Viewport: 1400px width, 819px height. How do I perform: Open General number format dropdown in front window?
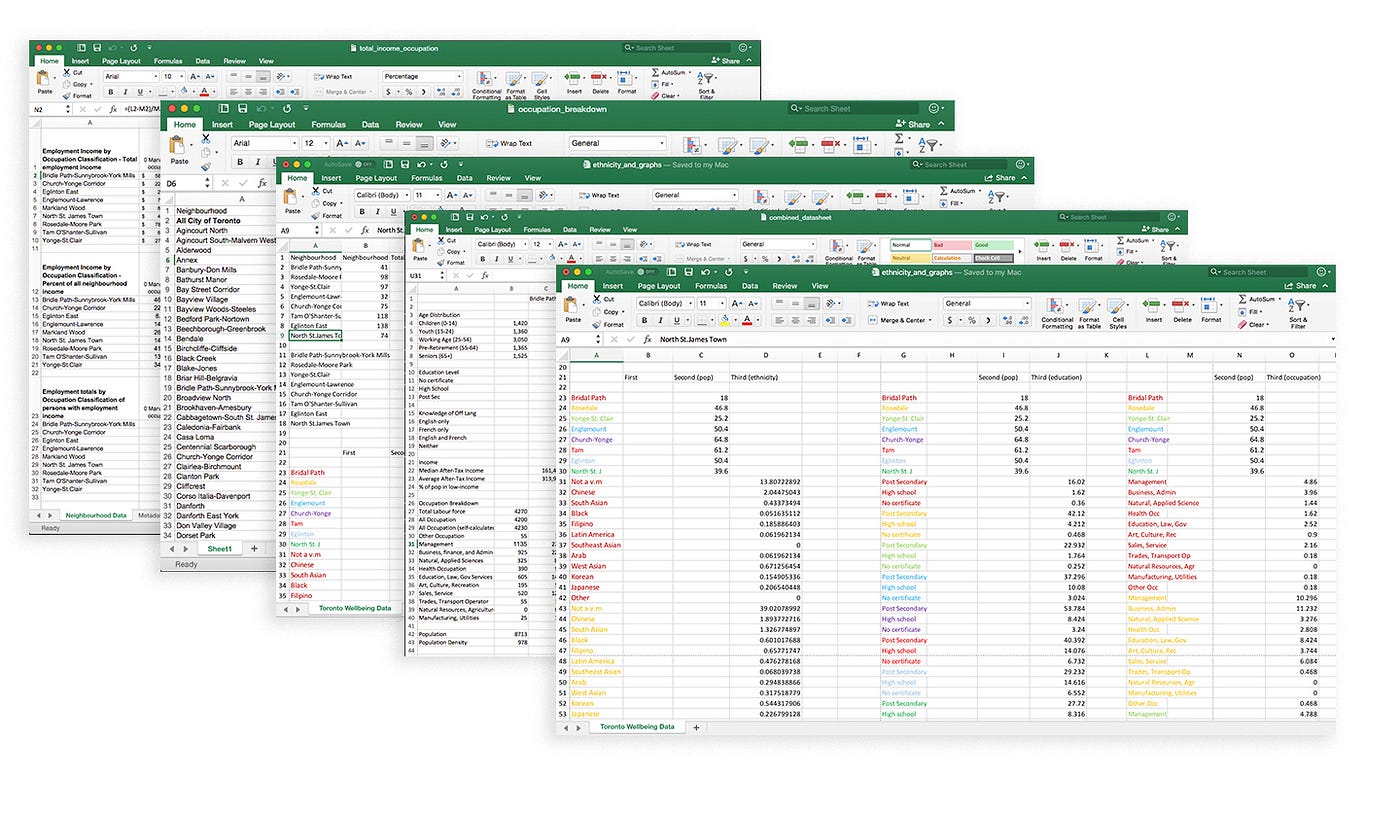click(987, 303)
